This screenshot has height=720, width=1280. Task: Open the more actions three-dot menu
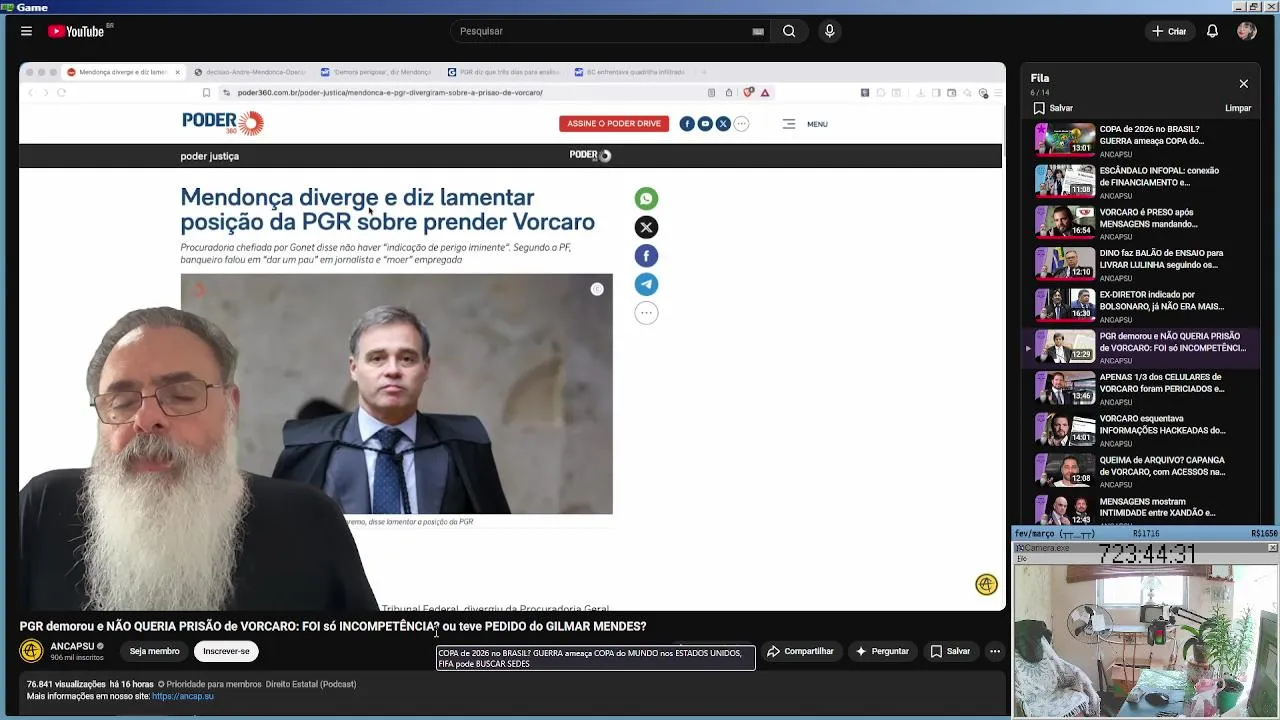[994, 651]
